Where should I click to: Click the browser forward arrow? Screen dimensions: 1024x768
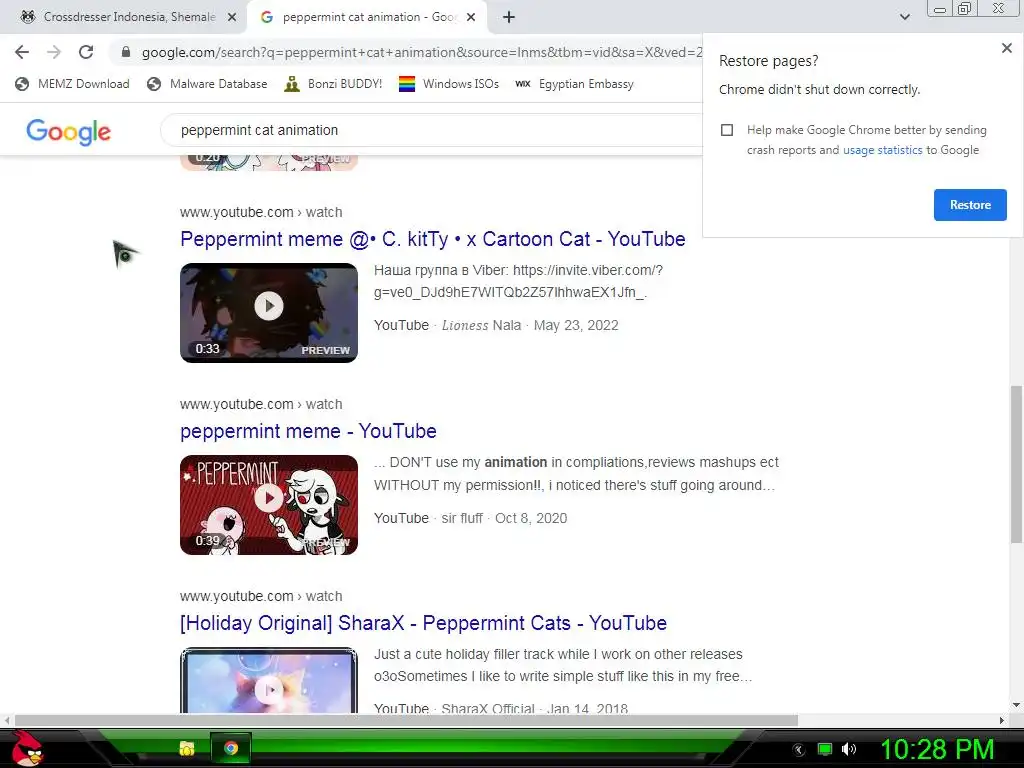tap(54, 52)
